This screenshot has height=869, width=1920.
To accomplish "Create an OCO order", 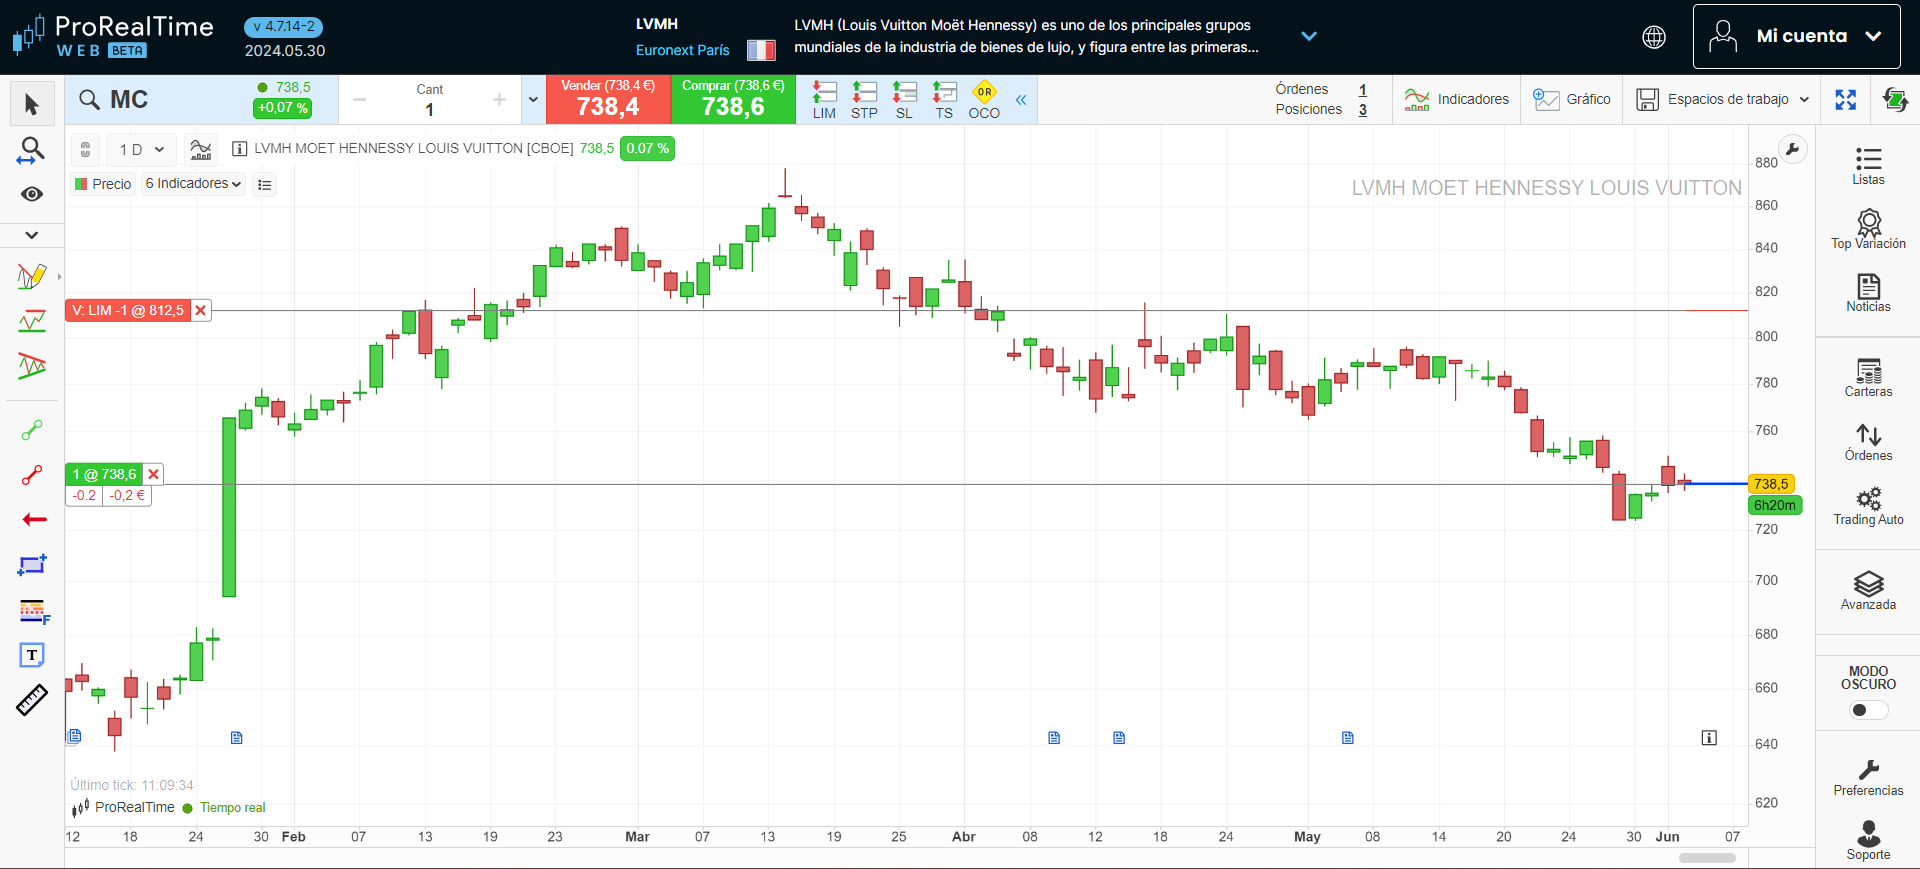I will (984, 100).
